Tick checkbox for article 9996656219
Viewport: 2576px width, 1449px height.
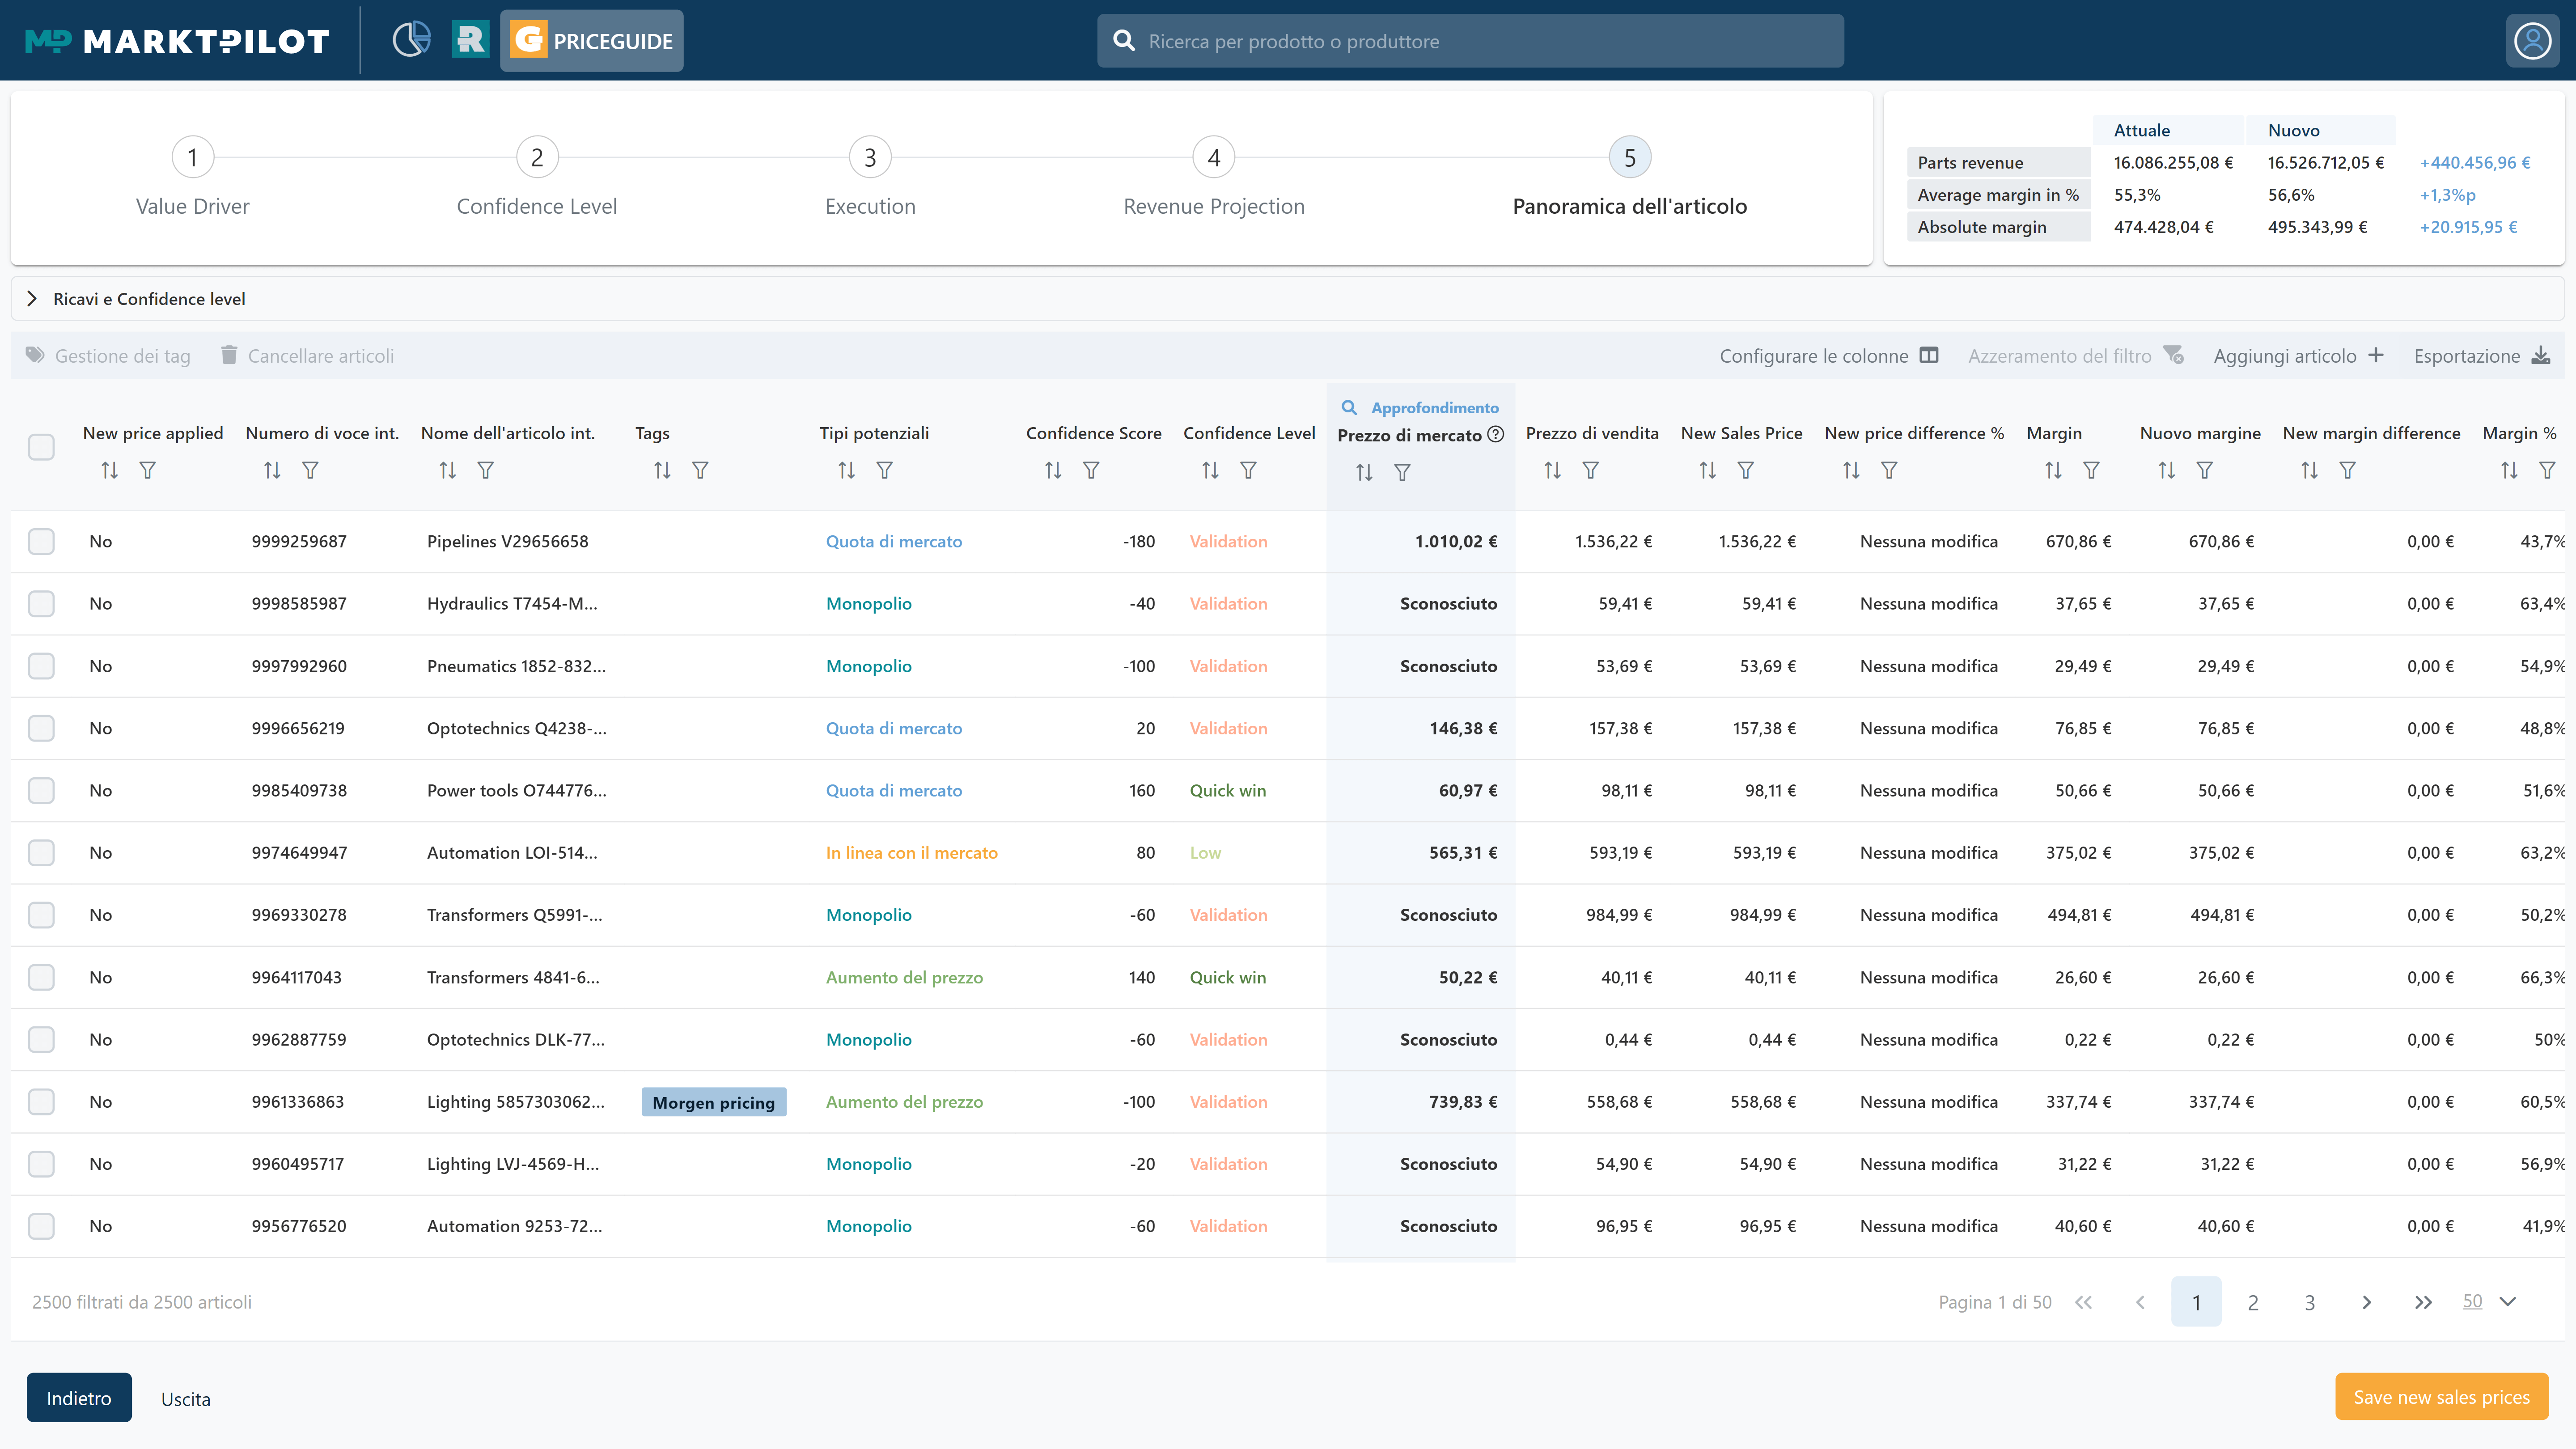click(x=41, y=728)
